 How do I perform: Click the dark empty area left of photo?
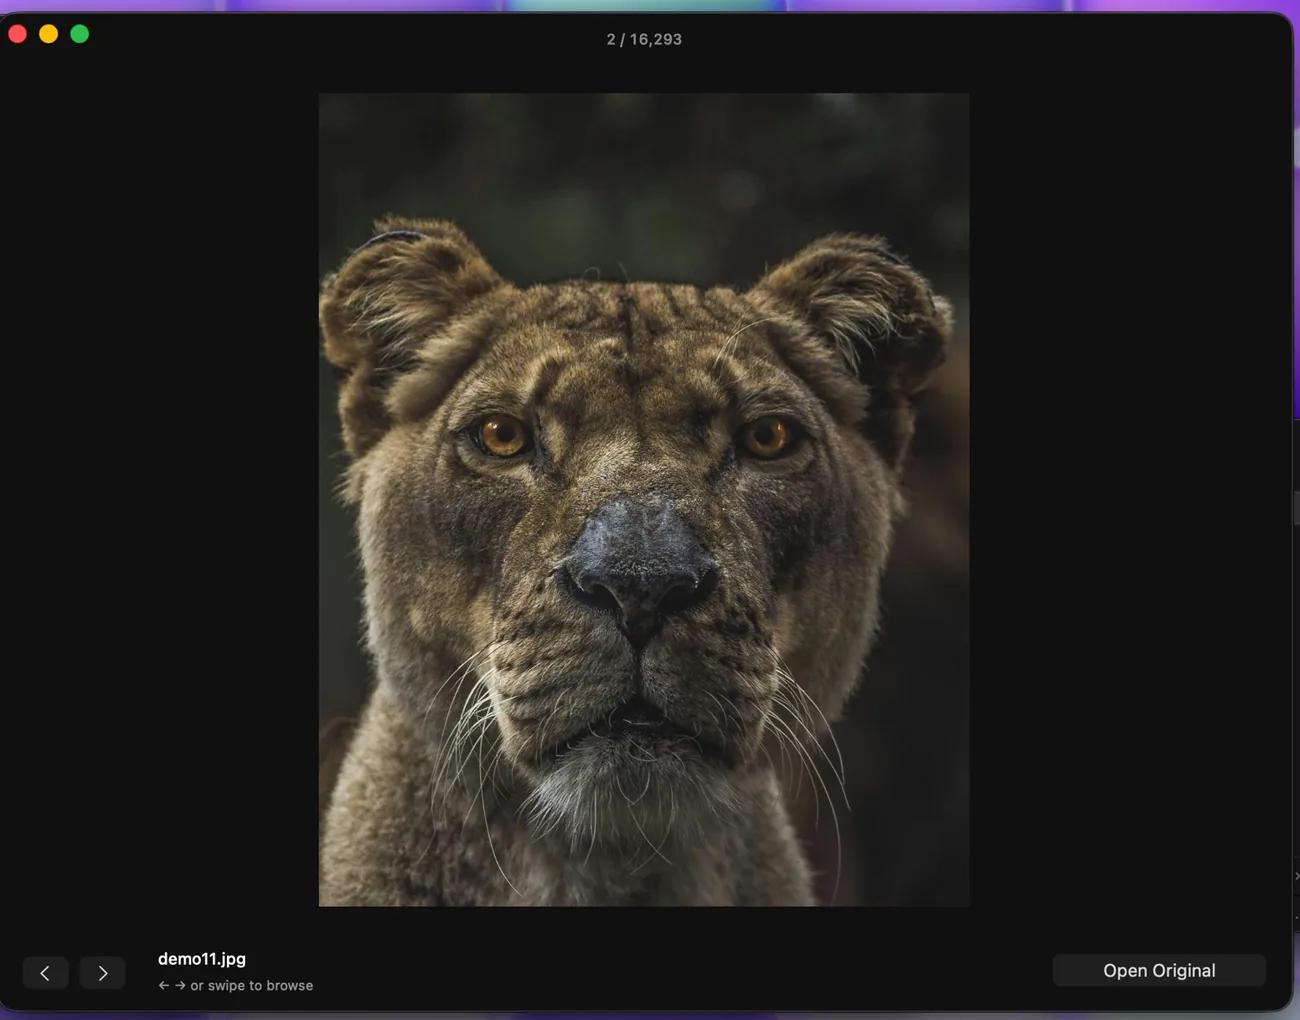point(160,500)
